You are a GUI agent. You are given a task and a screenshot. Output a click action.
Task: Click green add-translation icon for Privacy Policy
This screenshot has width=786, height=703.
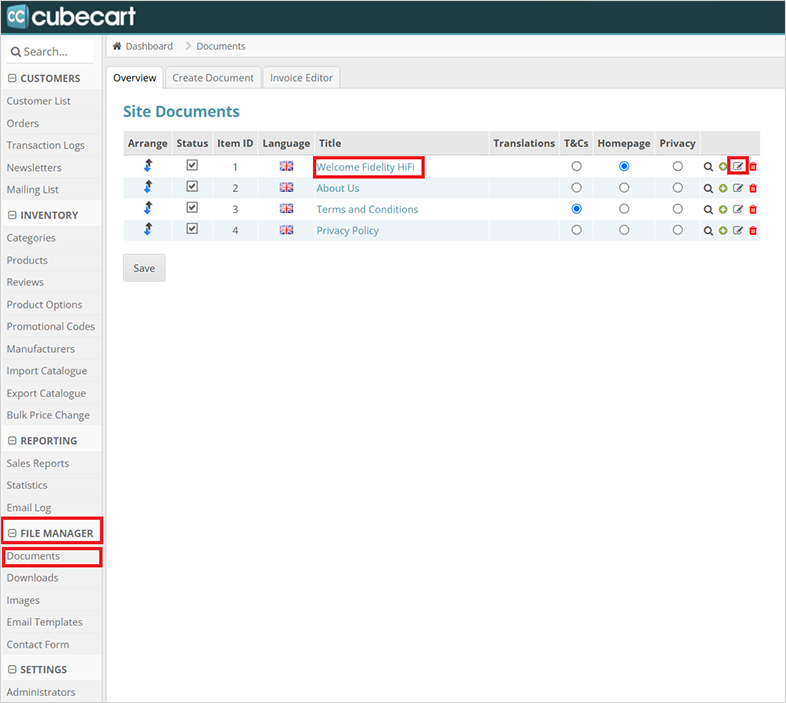pyautogui.click(x=723, y=231)
